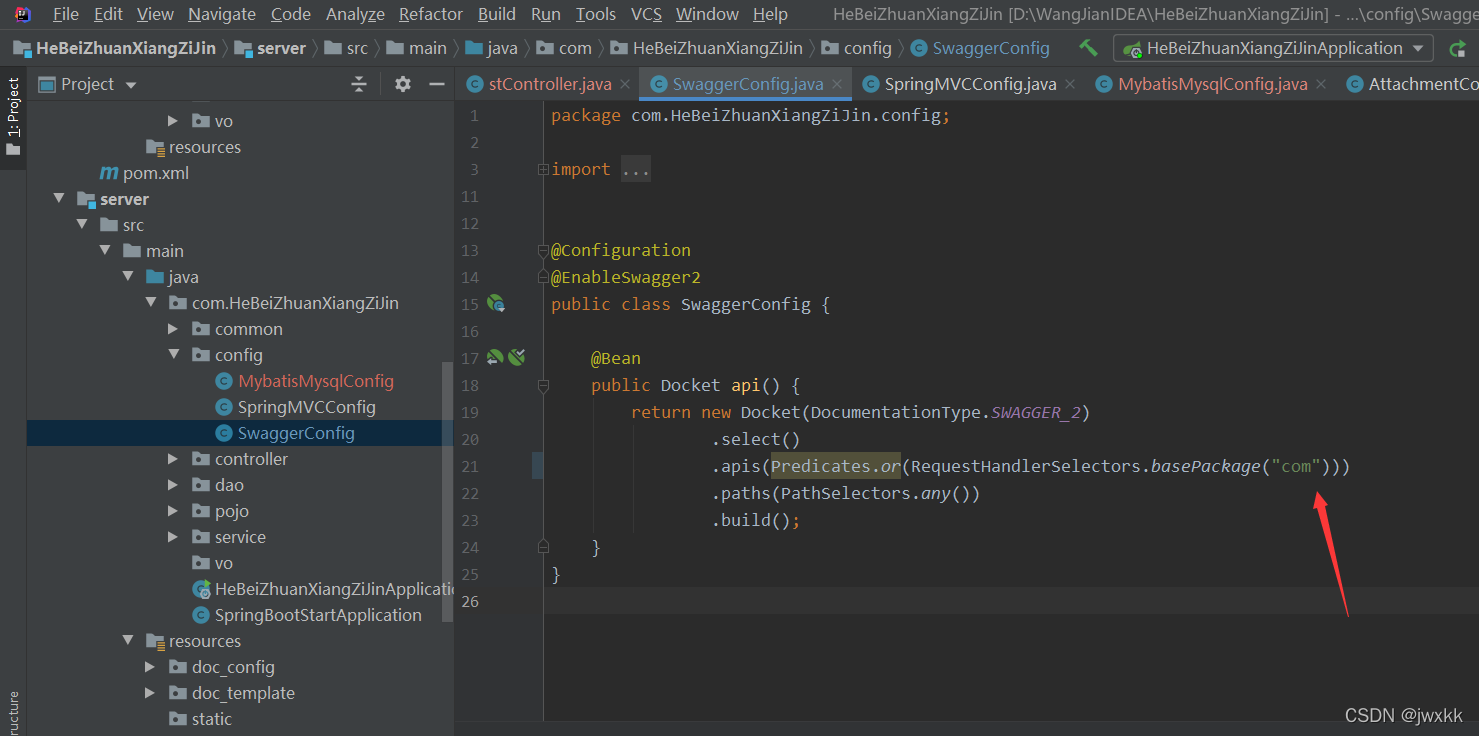Open the Structure tool window button
Image resolution: width=1479 pixels, height=736 pixels.
point(13,712)
